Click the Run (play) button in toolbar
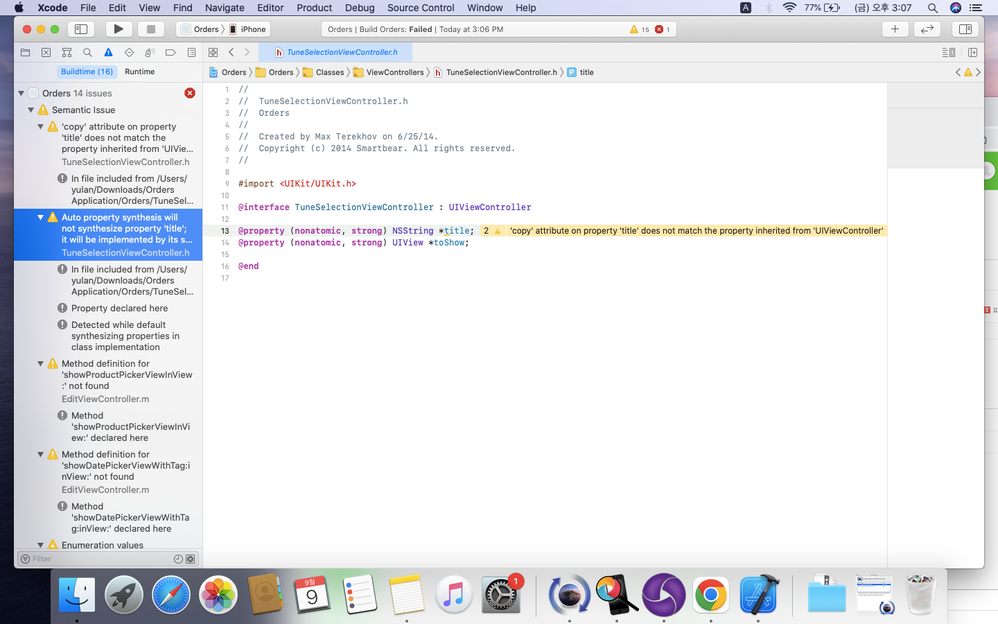The width and height of the screenshot is (998, 624). click(x=118, y=29)
